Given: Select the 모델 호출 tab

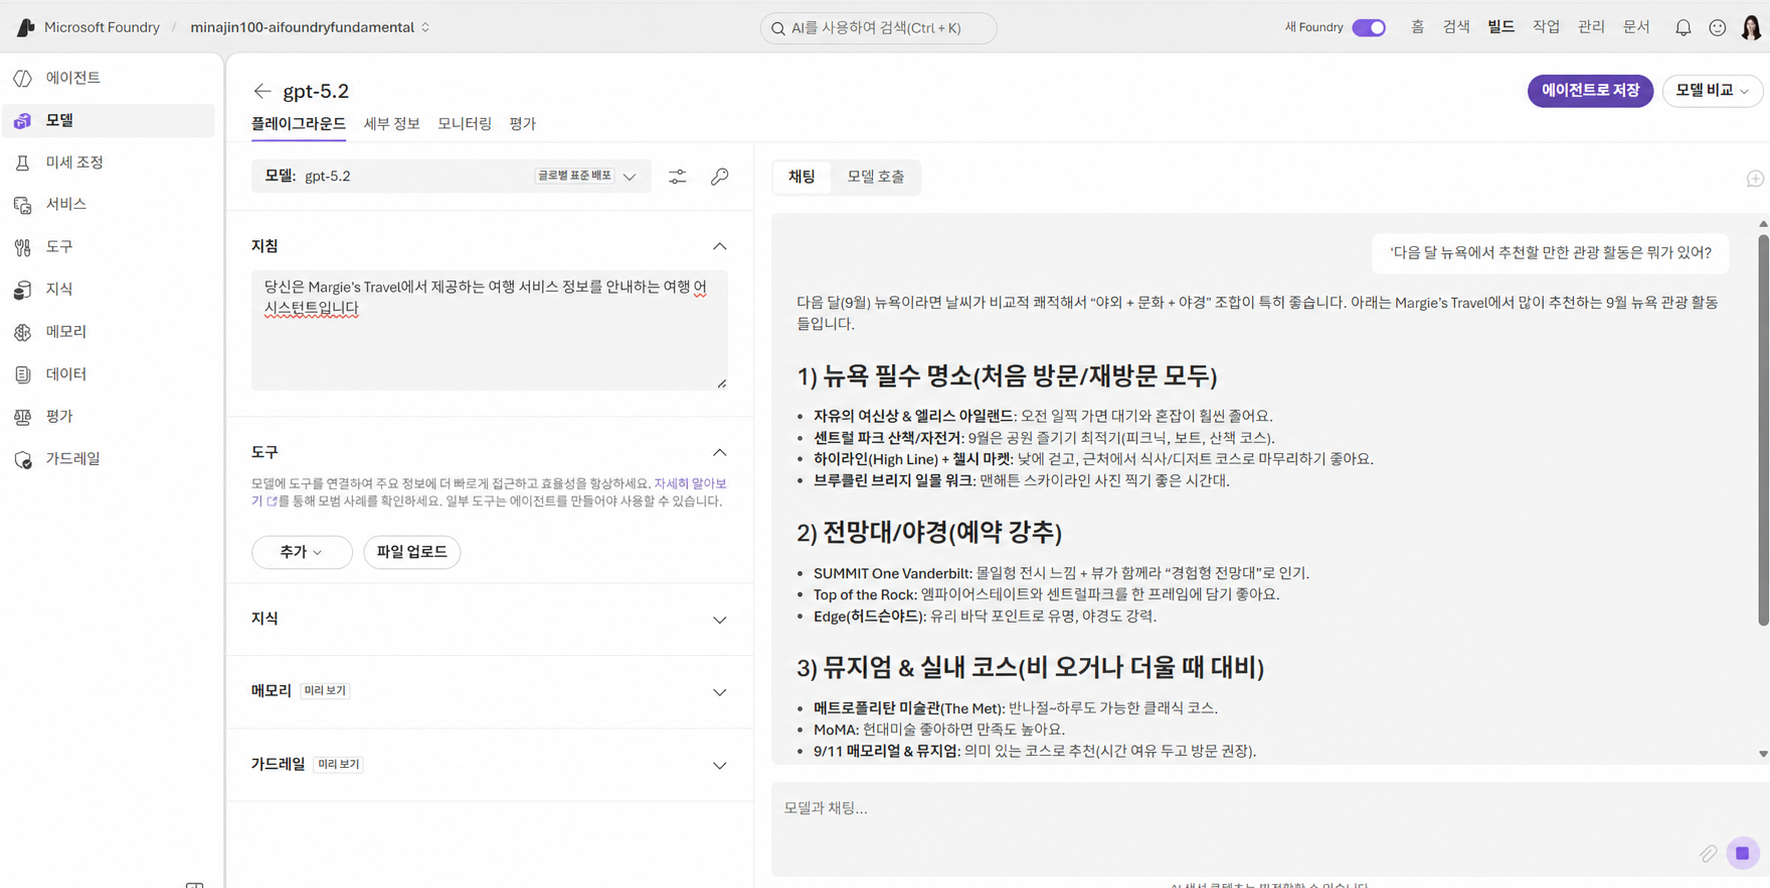Looking at the screenshot, I should 875,177.
